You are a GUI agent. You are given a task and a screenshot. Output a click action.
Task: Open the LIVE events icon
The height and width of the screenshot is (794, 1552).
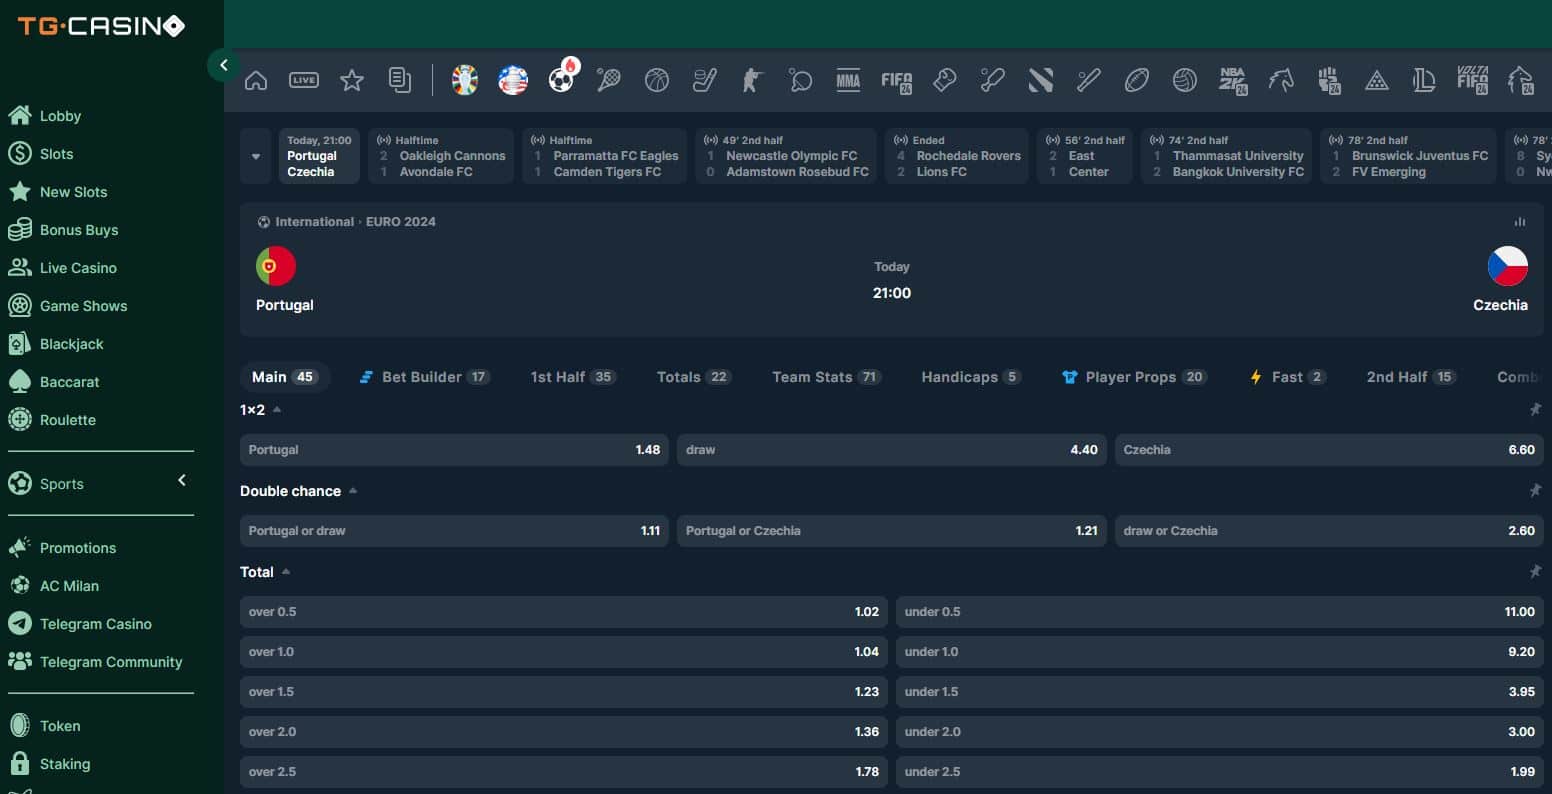[x=304, y=81]
